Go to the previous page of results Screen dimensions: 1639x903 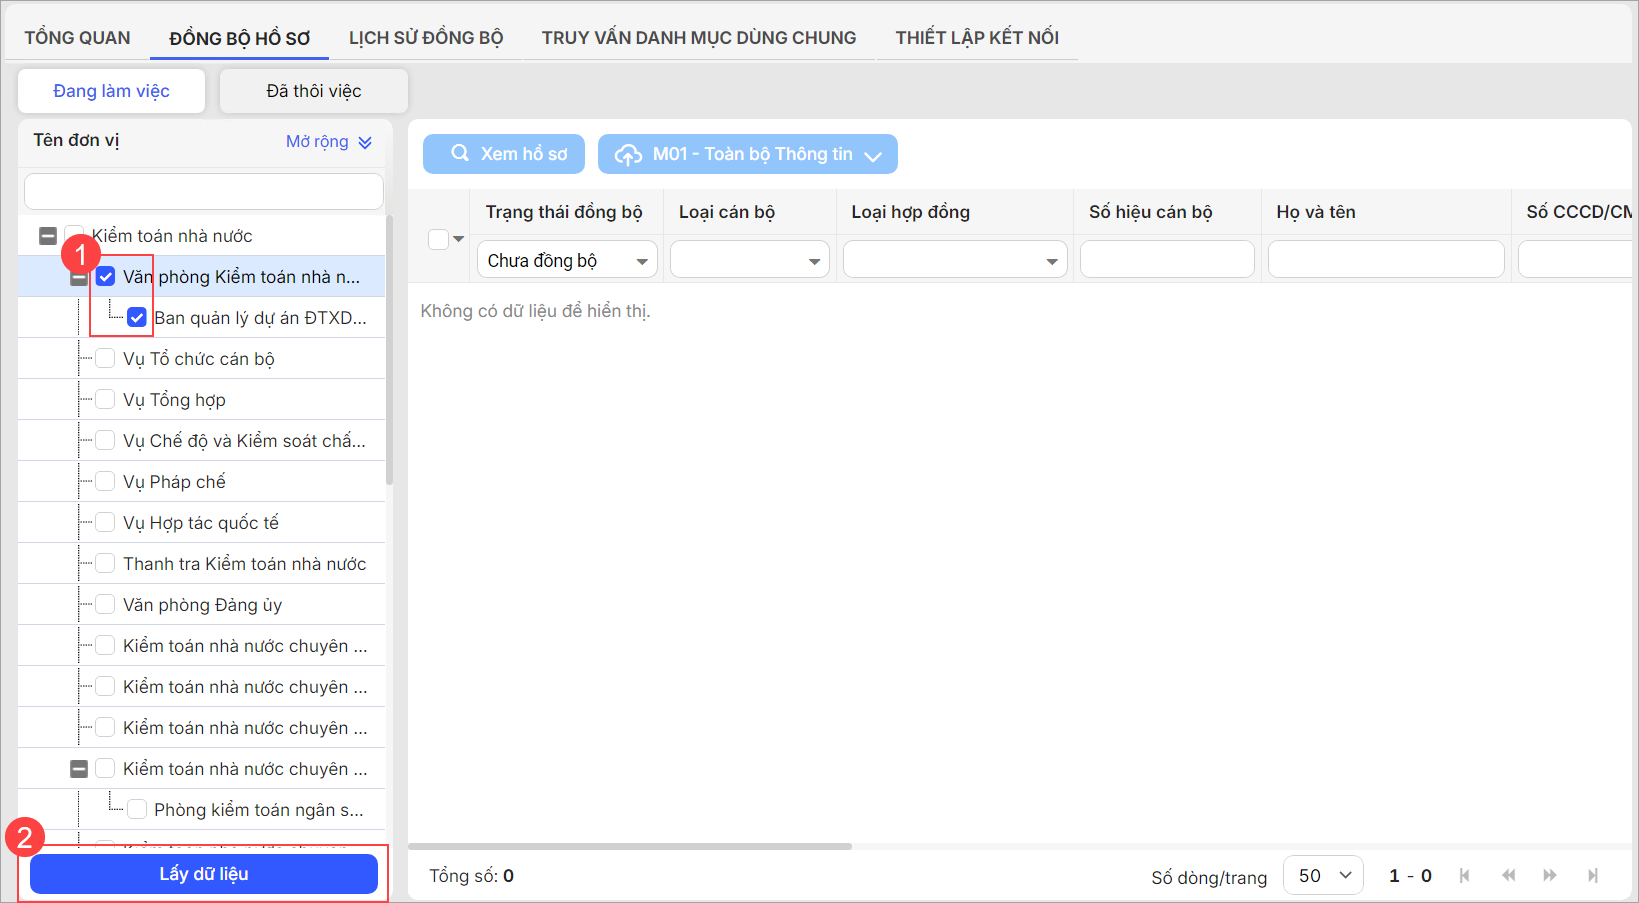tap(1508, 876)
